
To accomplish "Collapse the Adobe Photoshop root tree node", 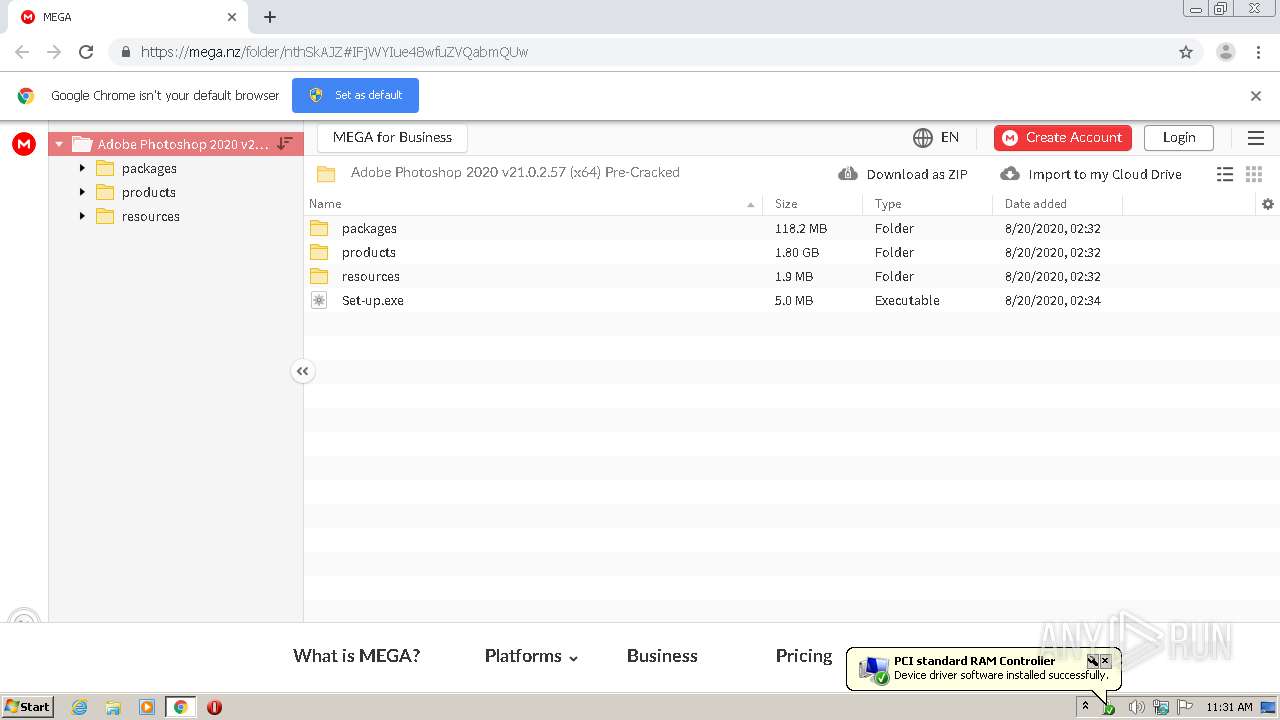I will click(59, 144).
